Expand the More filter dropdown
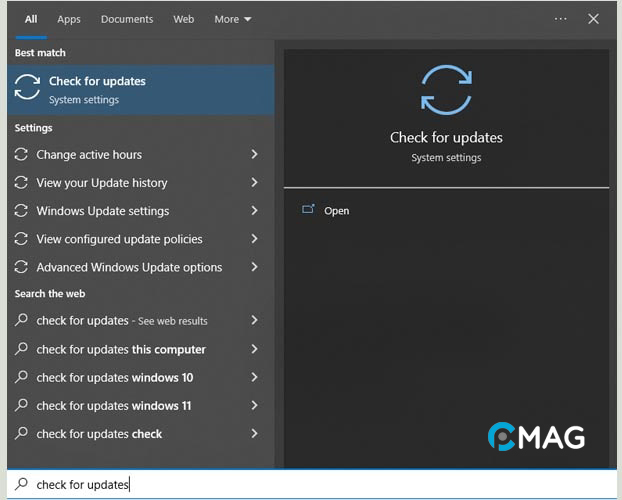This screenshot has width=622, height=500. [x=232, y=19]
